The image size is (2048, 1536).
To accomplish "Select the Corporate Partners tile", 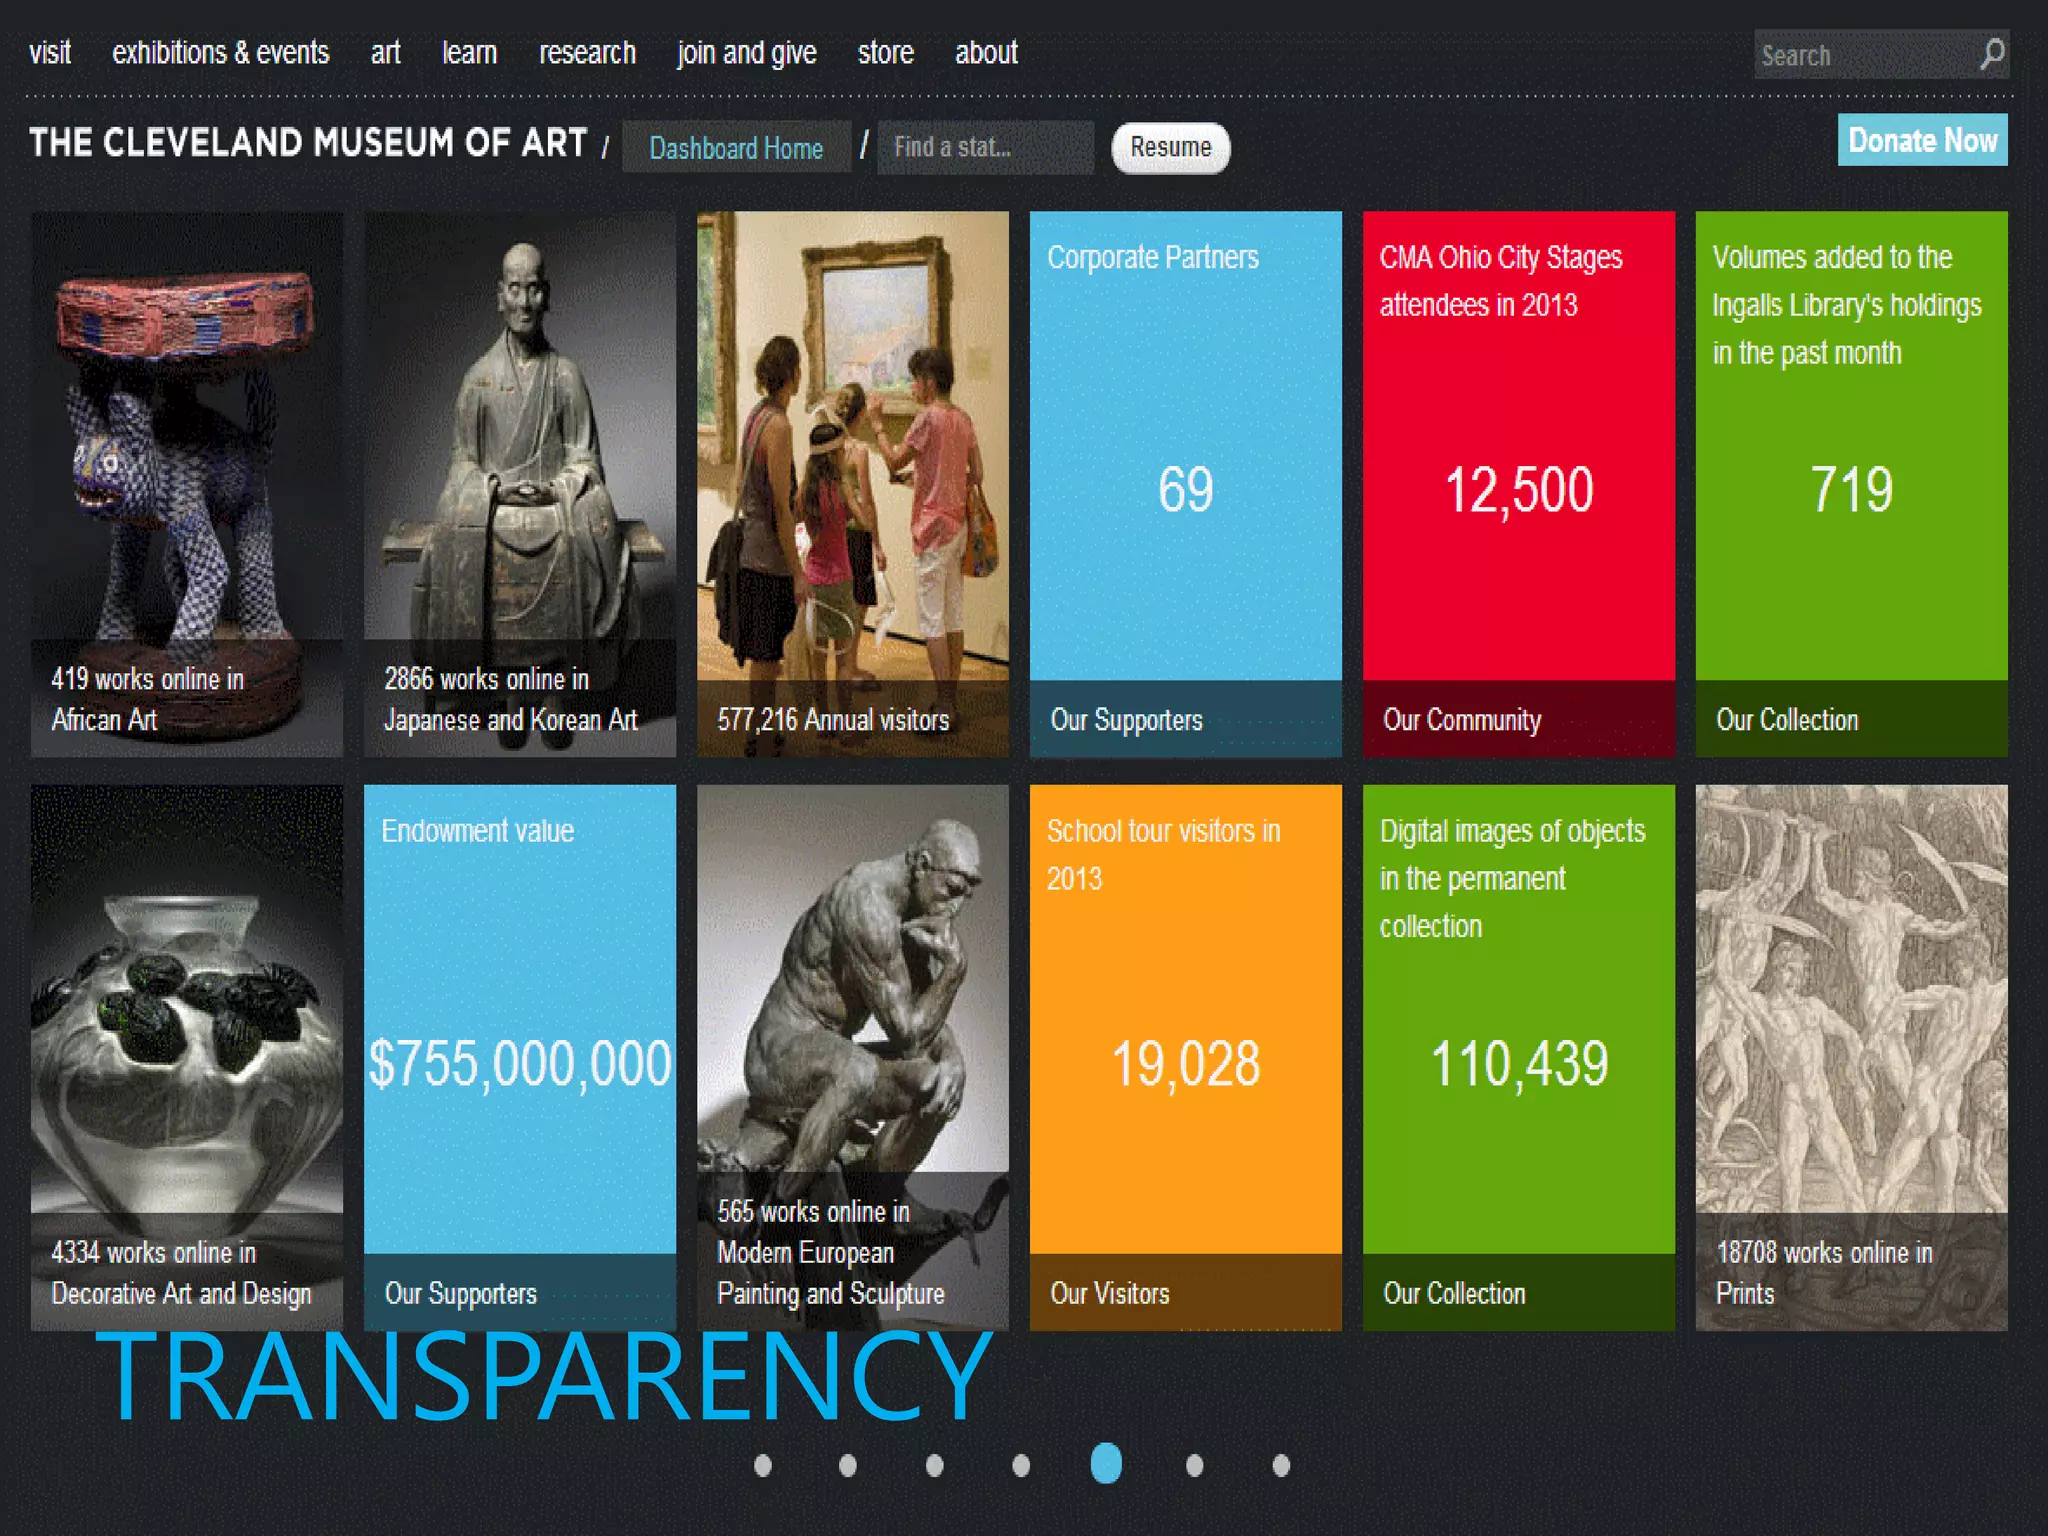I will coord(1186,484).
